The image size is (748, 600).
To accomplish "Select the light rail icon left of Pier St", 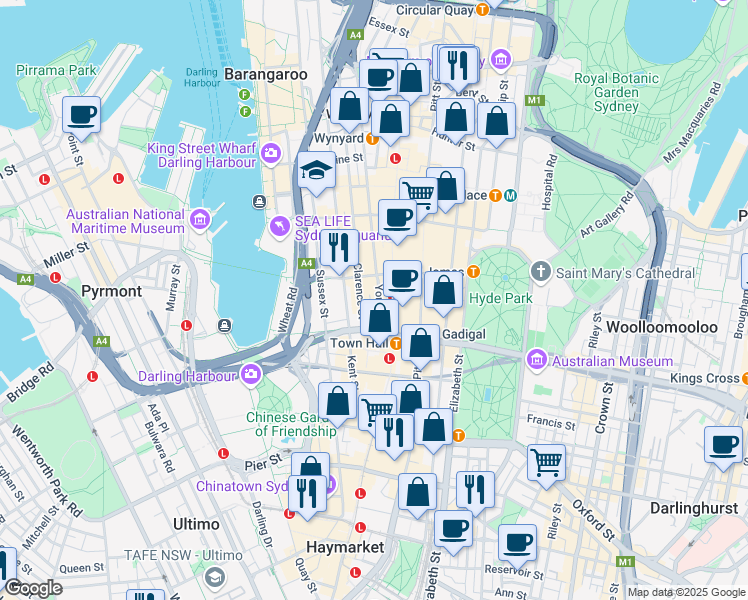I will point(223,453).
